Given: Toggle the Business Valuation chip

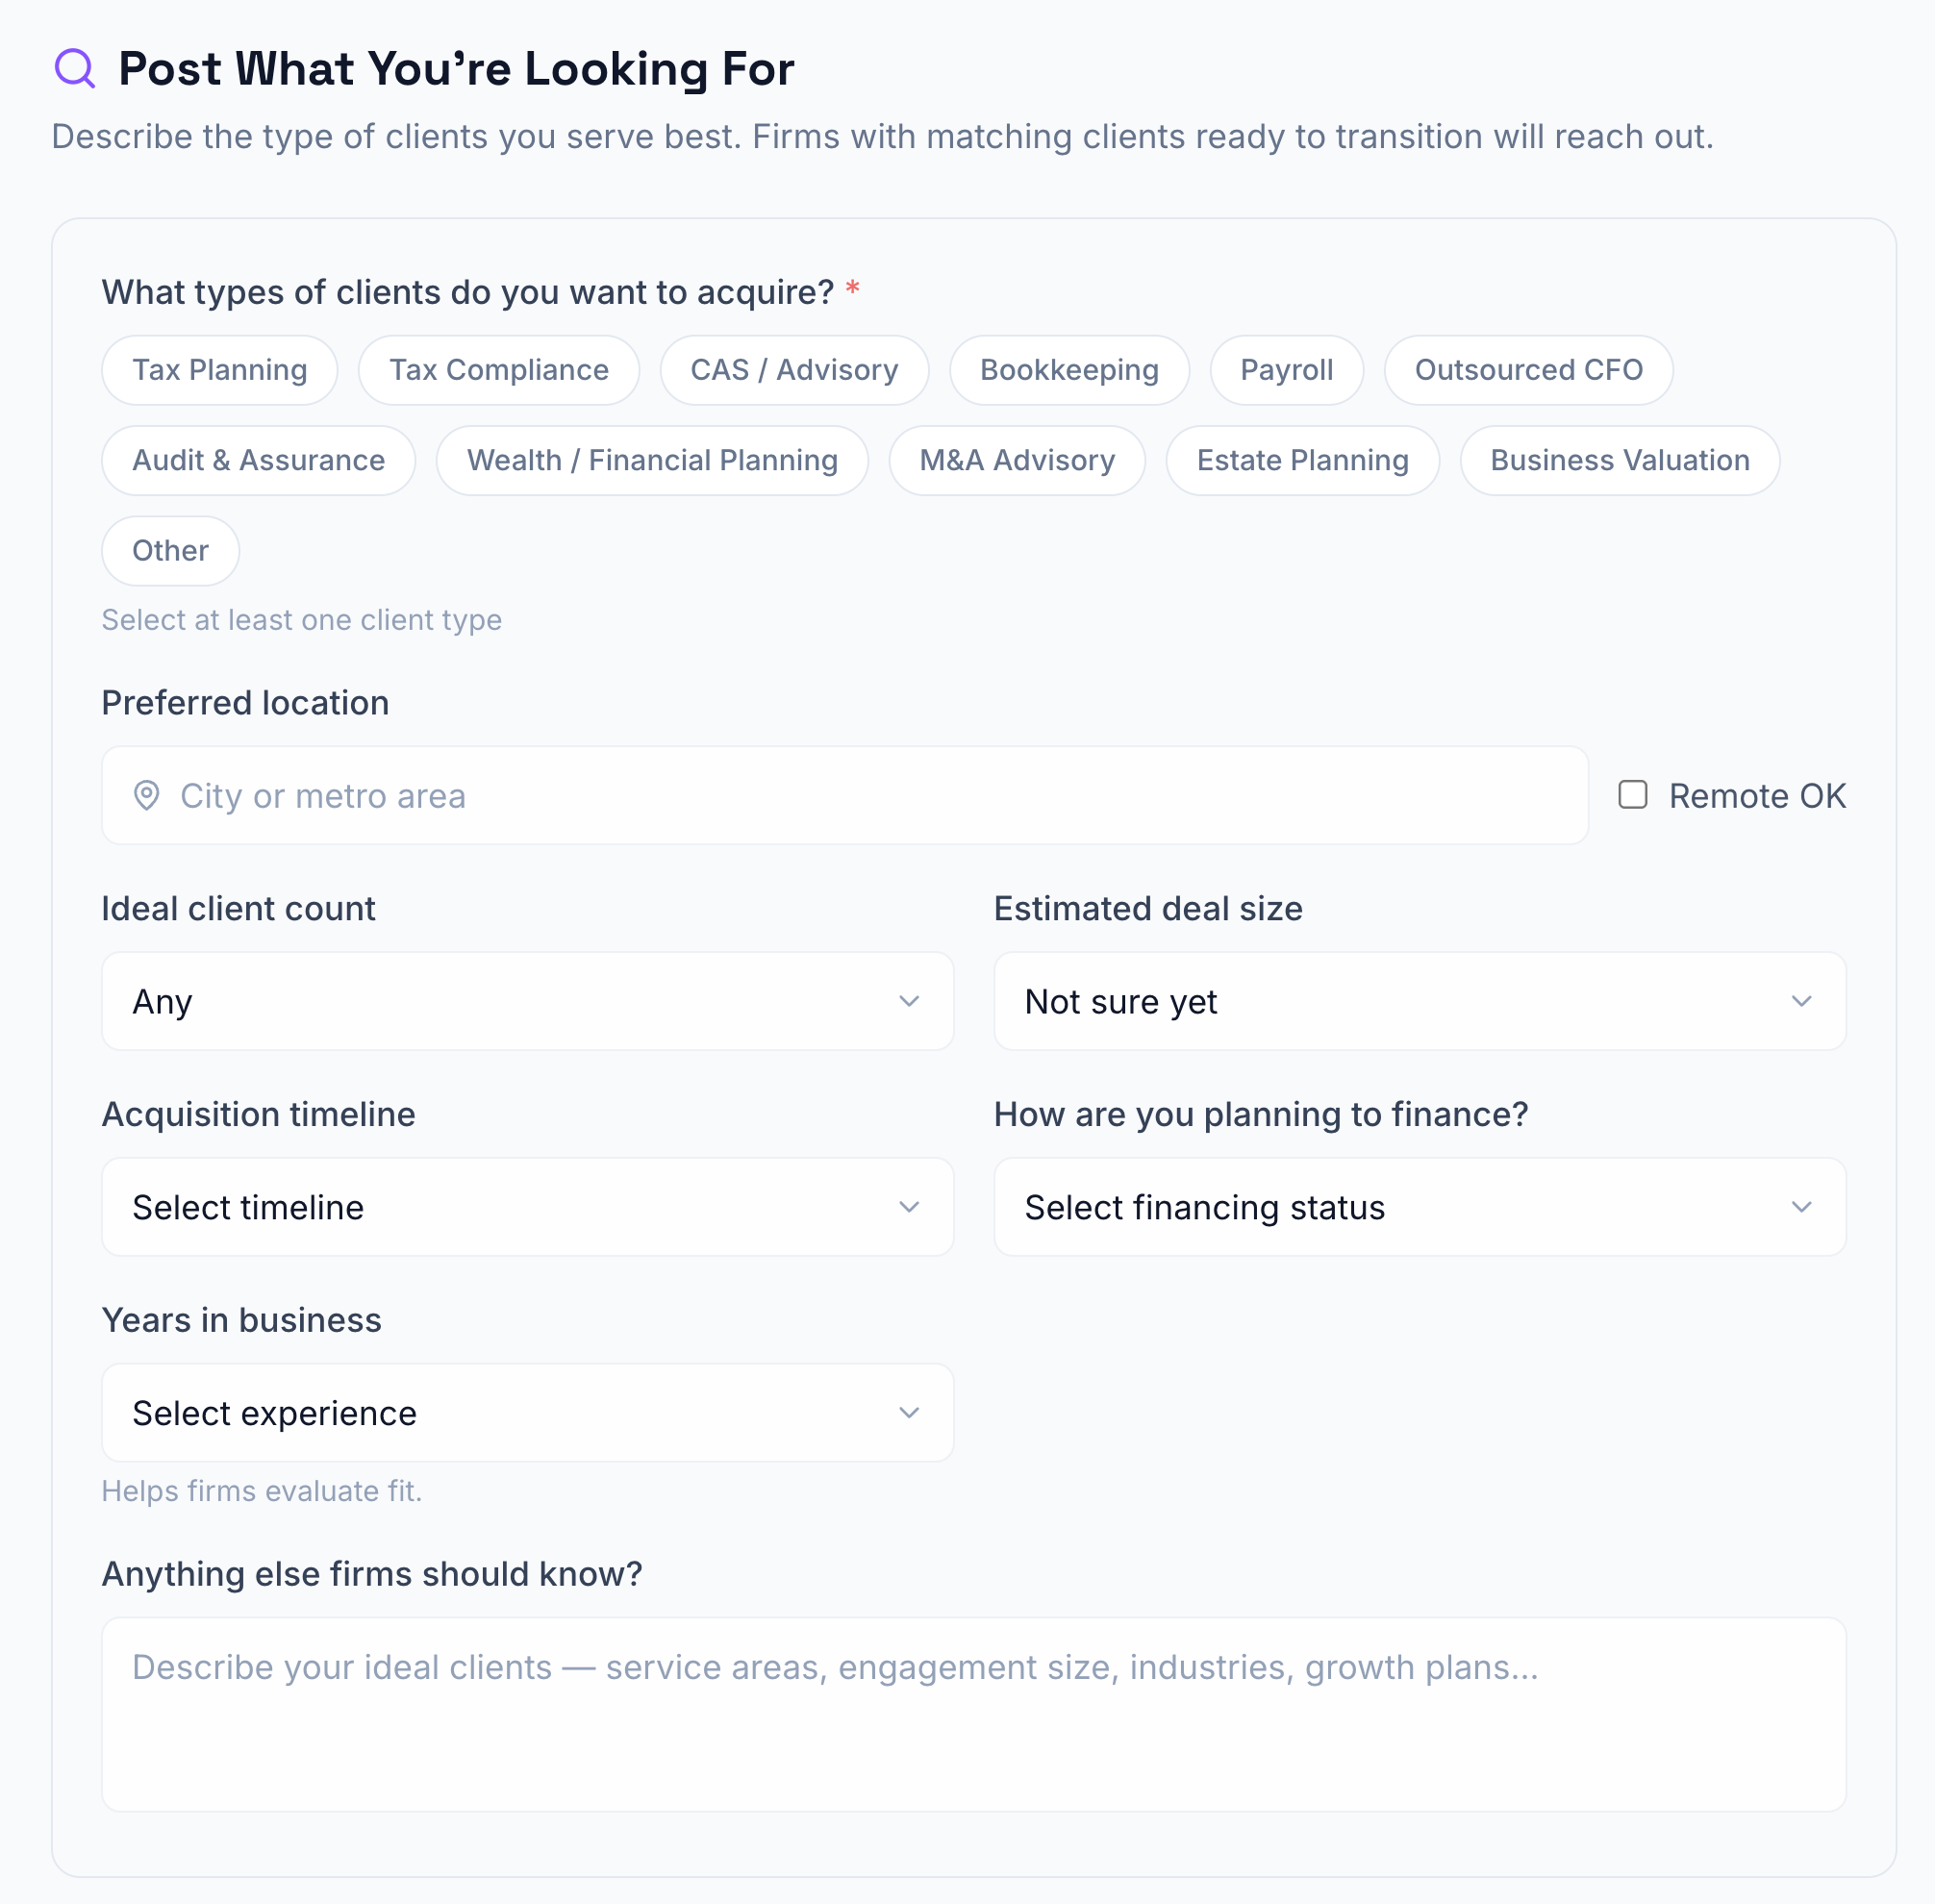Looking at the screenshot, I should pyautogui.click(x=1618, y=460).
